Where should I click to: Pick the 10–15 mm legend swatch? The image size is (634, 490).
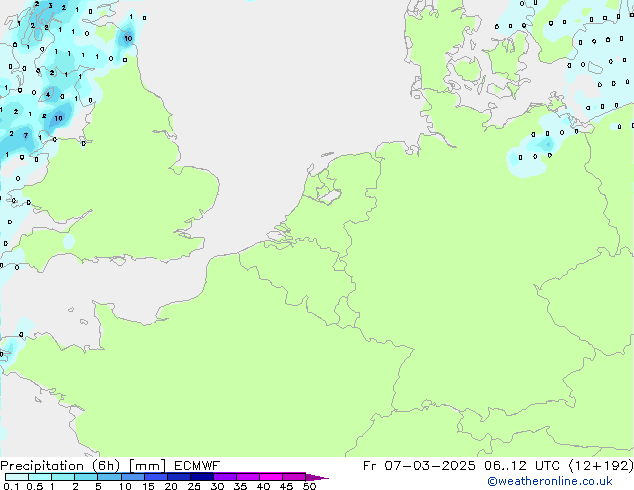point(132,477)
